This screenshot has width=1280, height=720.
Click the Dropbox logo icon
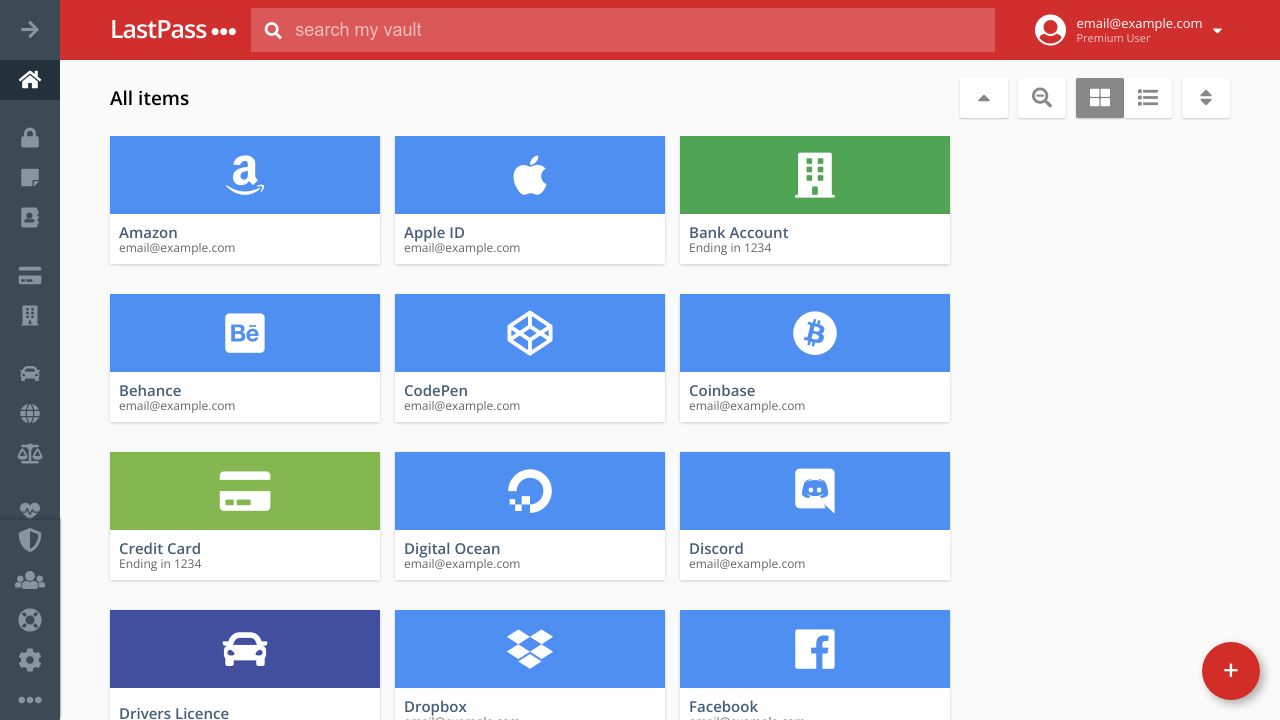click(x=530, y=649)
